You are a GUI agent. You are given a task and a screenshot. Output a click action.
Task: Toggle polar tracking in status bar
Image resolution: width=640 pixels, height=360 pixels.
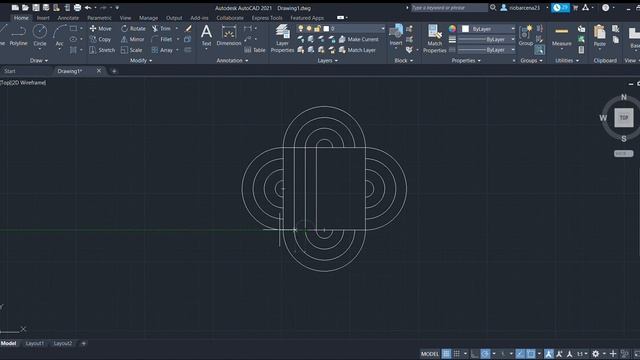click(485, 353)
